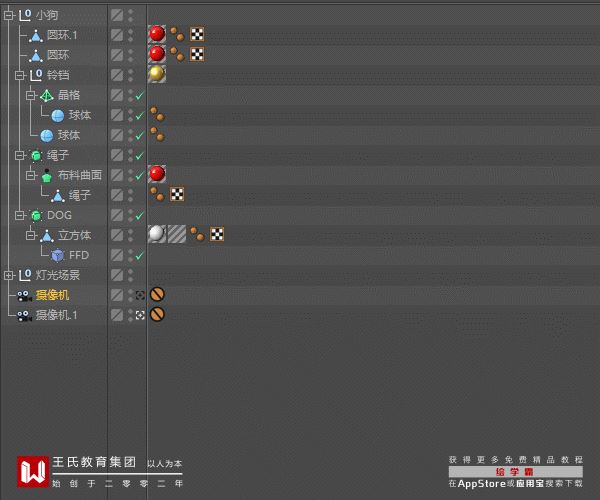Toggle enable checkmark for 布料曲面
The width and height of the screenshot is (600, 500).
click(x=140, y=176)
